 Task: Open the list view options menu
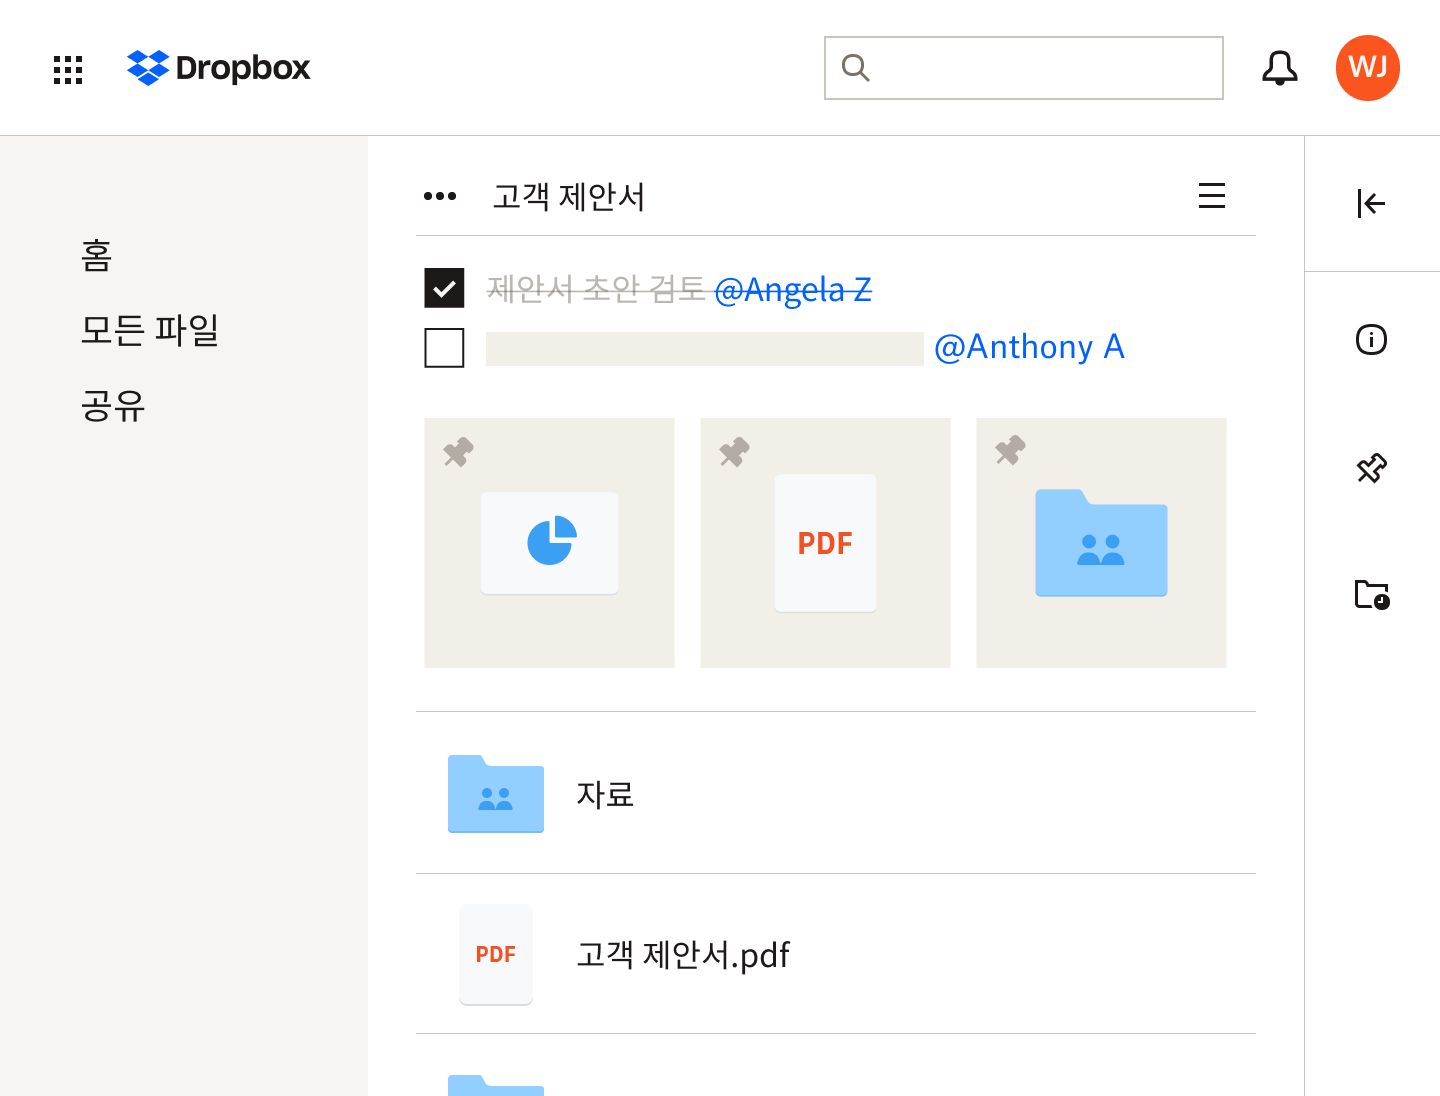click(1212, 196)
